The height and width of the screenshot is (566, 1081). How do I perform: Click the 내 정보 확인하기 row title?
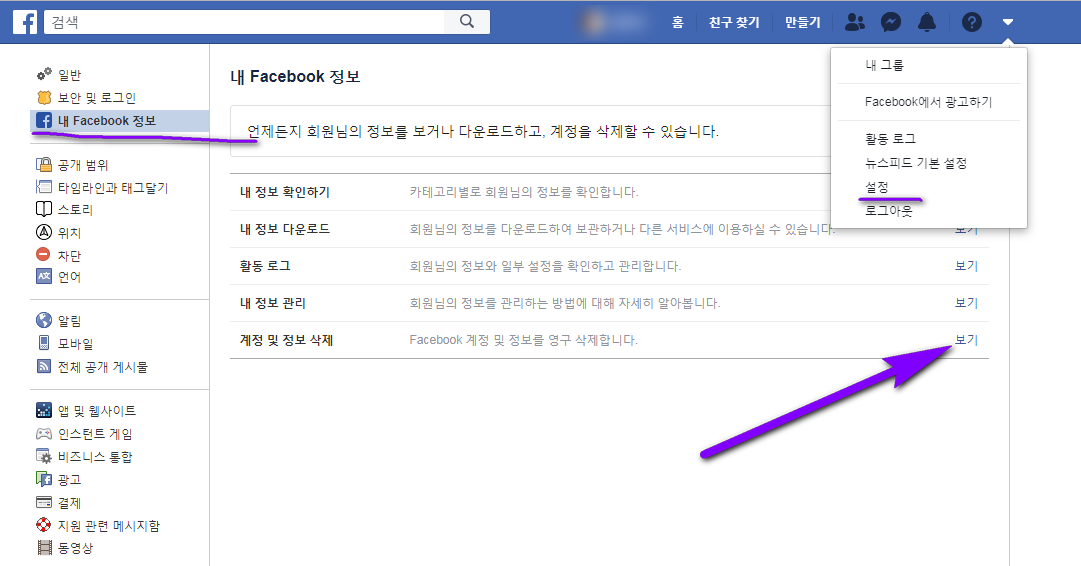285,192
